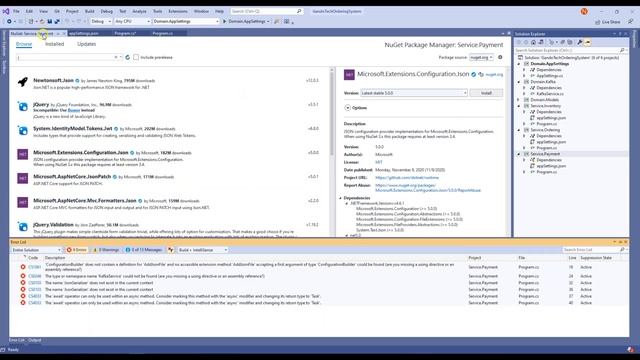Expand the Options section

(347, 108)
